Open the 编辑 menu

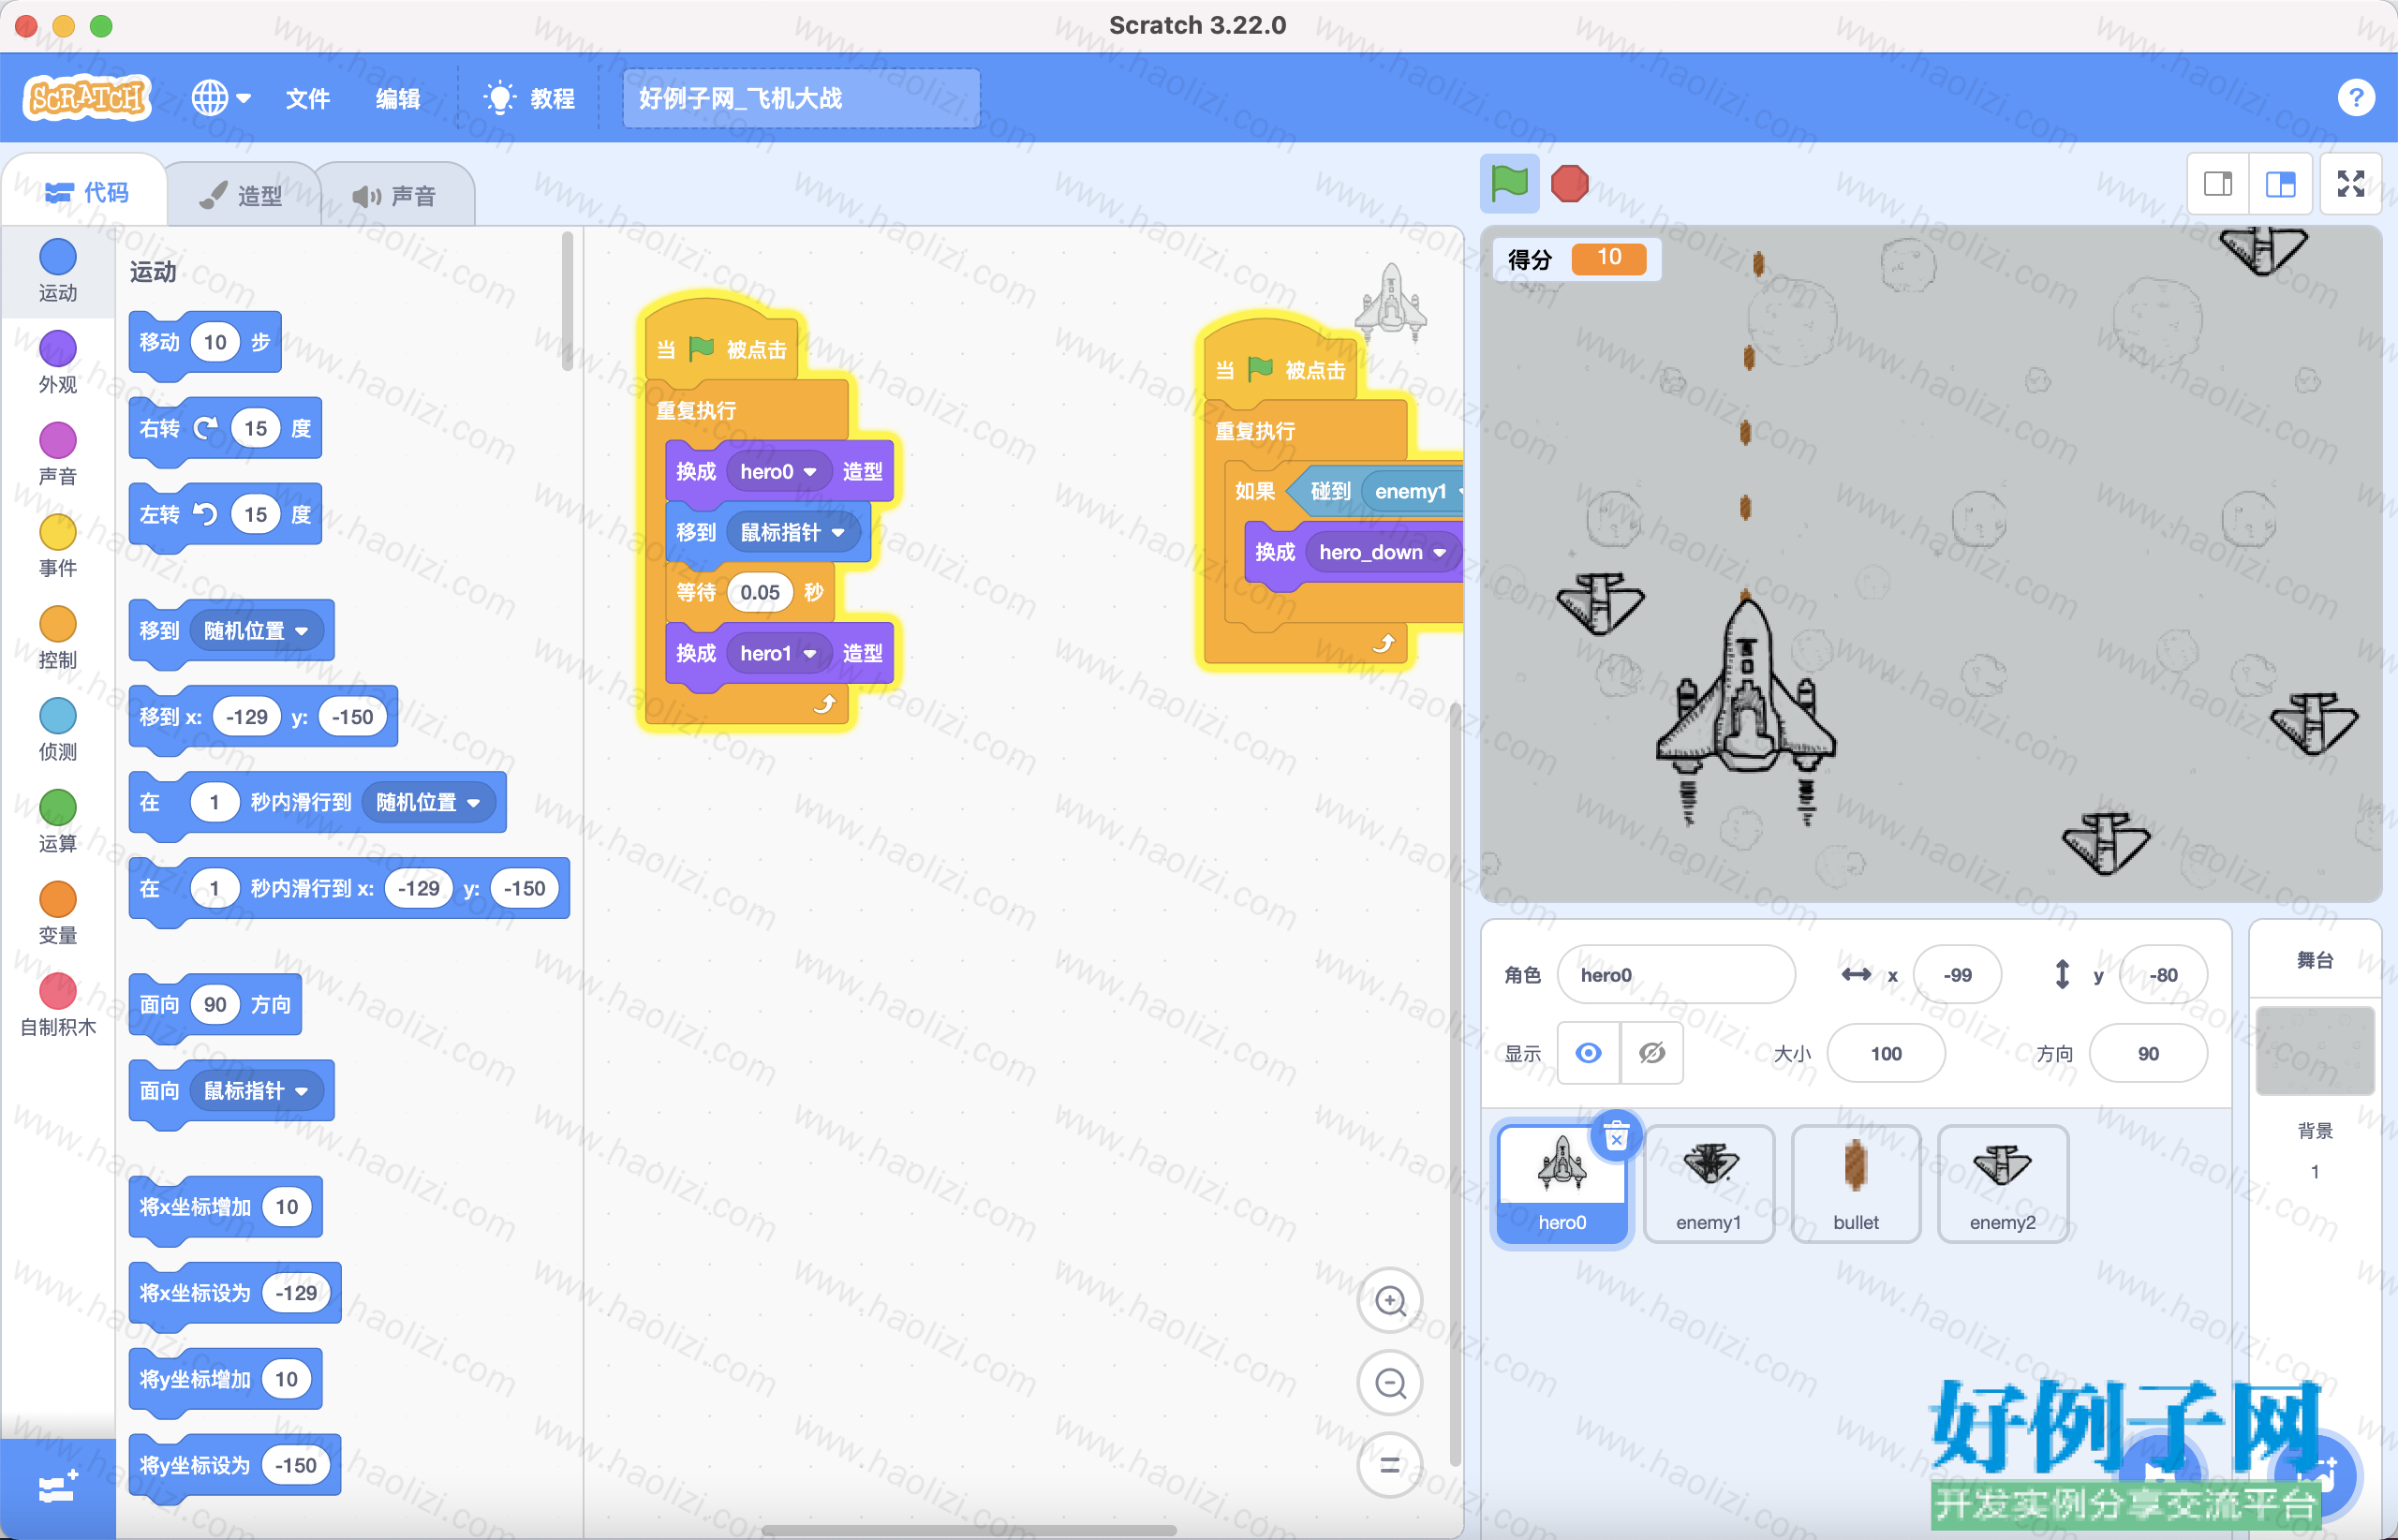[397, 98]
